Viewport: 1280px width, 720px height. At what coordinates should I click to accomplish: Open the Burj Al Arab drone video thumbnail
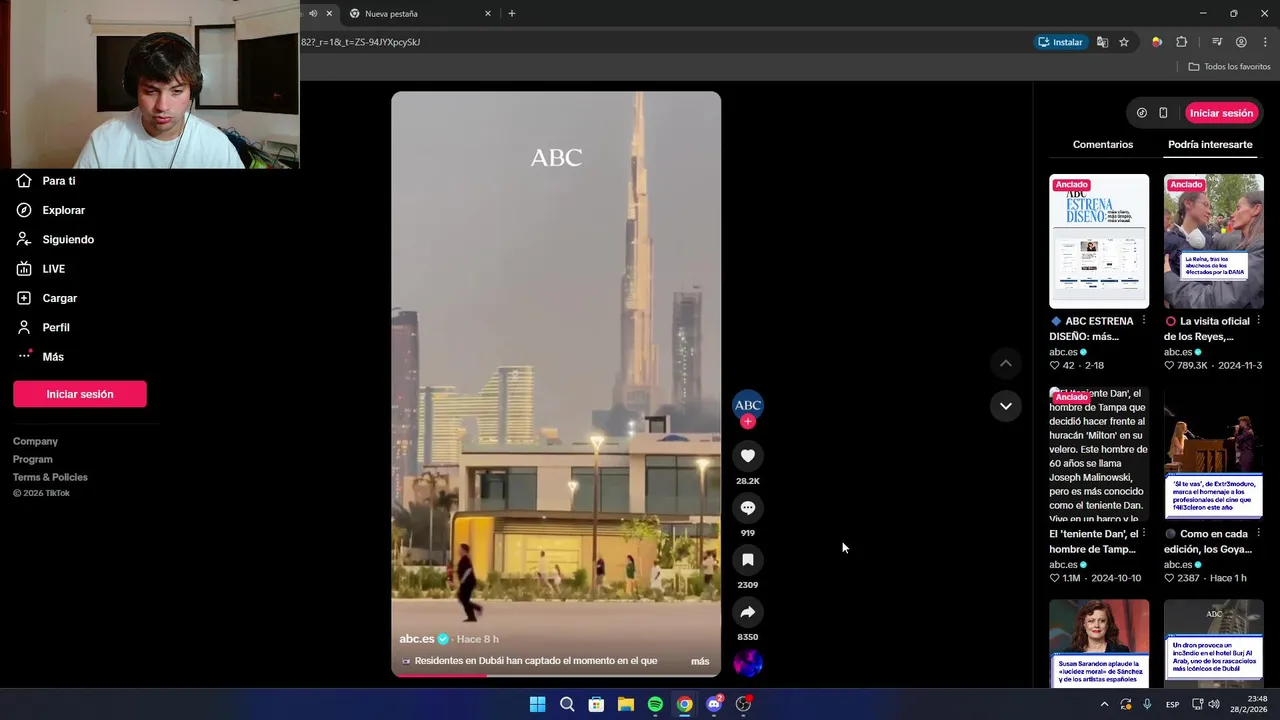(x=1214, y=644)
